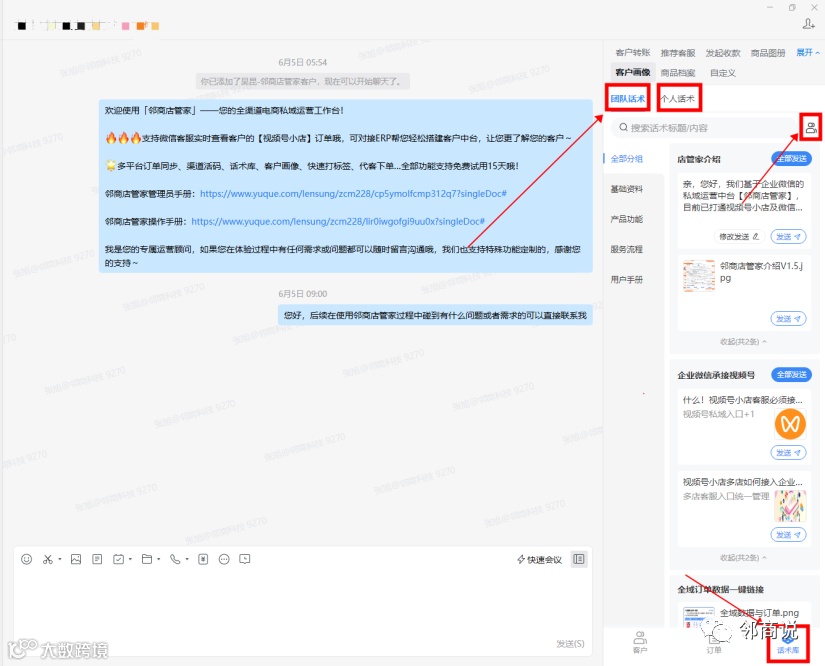Open the 管理员手册 yuque link
This screenshot has height=666, width=825.
353,194
